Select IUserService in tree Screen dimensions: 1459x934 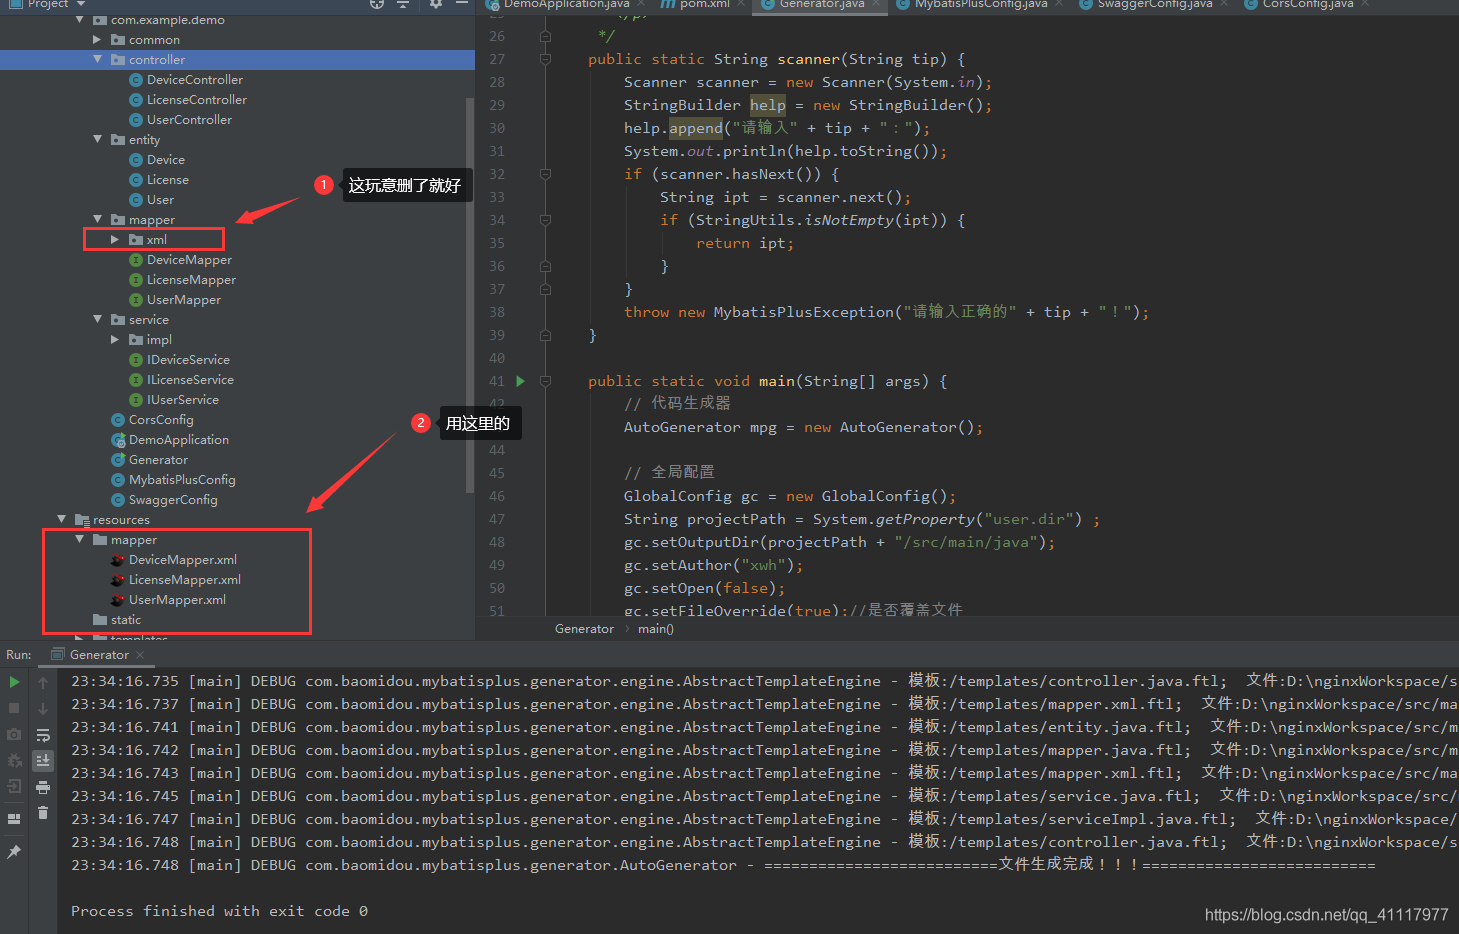point(183,400)
